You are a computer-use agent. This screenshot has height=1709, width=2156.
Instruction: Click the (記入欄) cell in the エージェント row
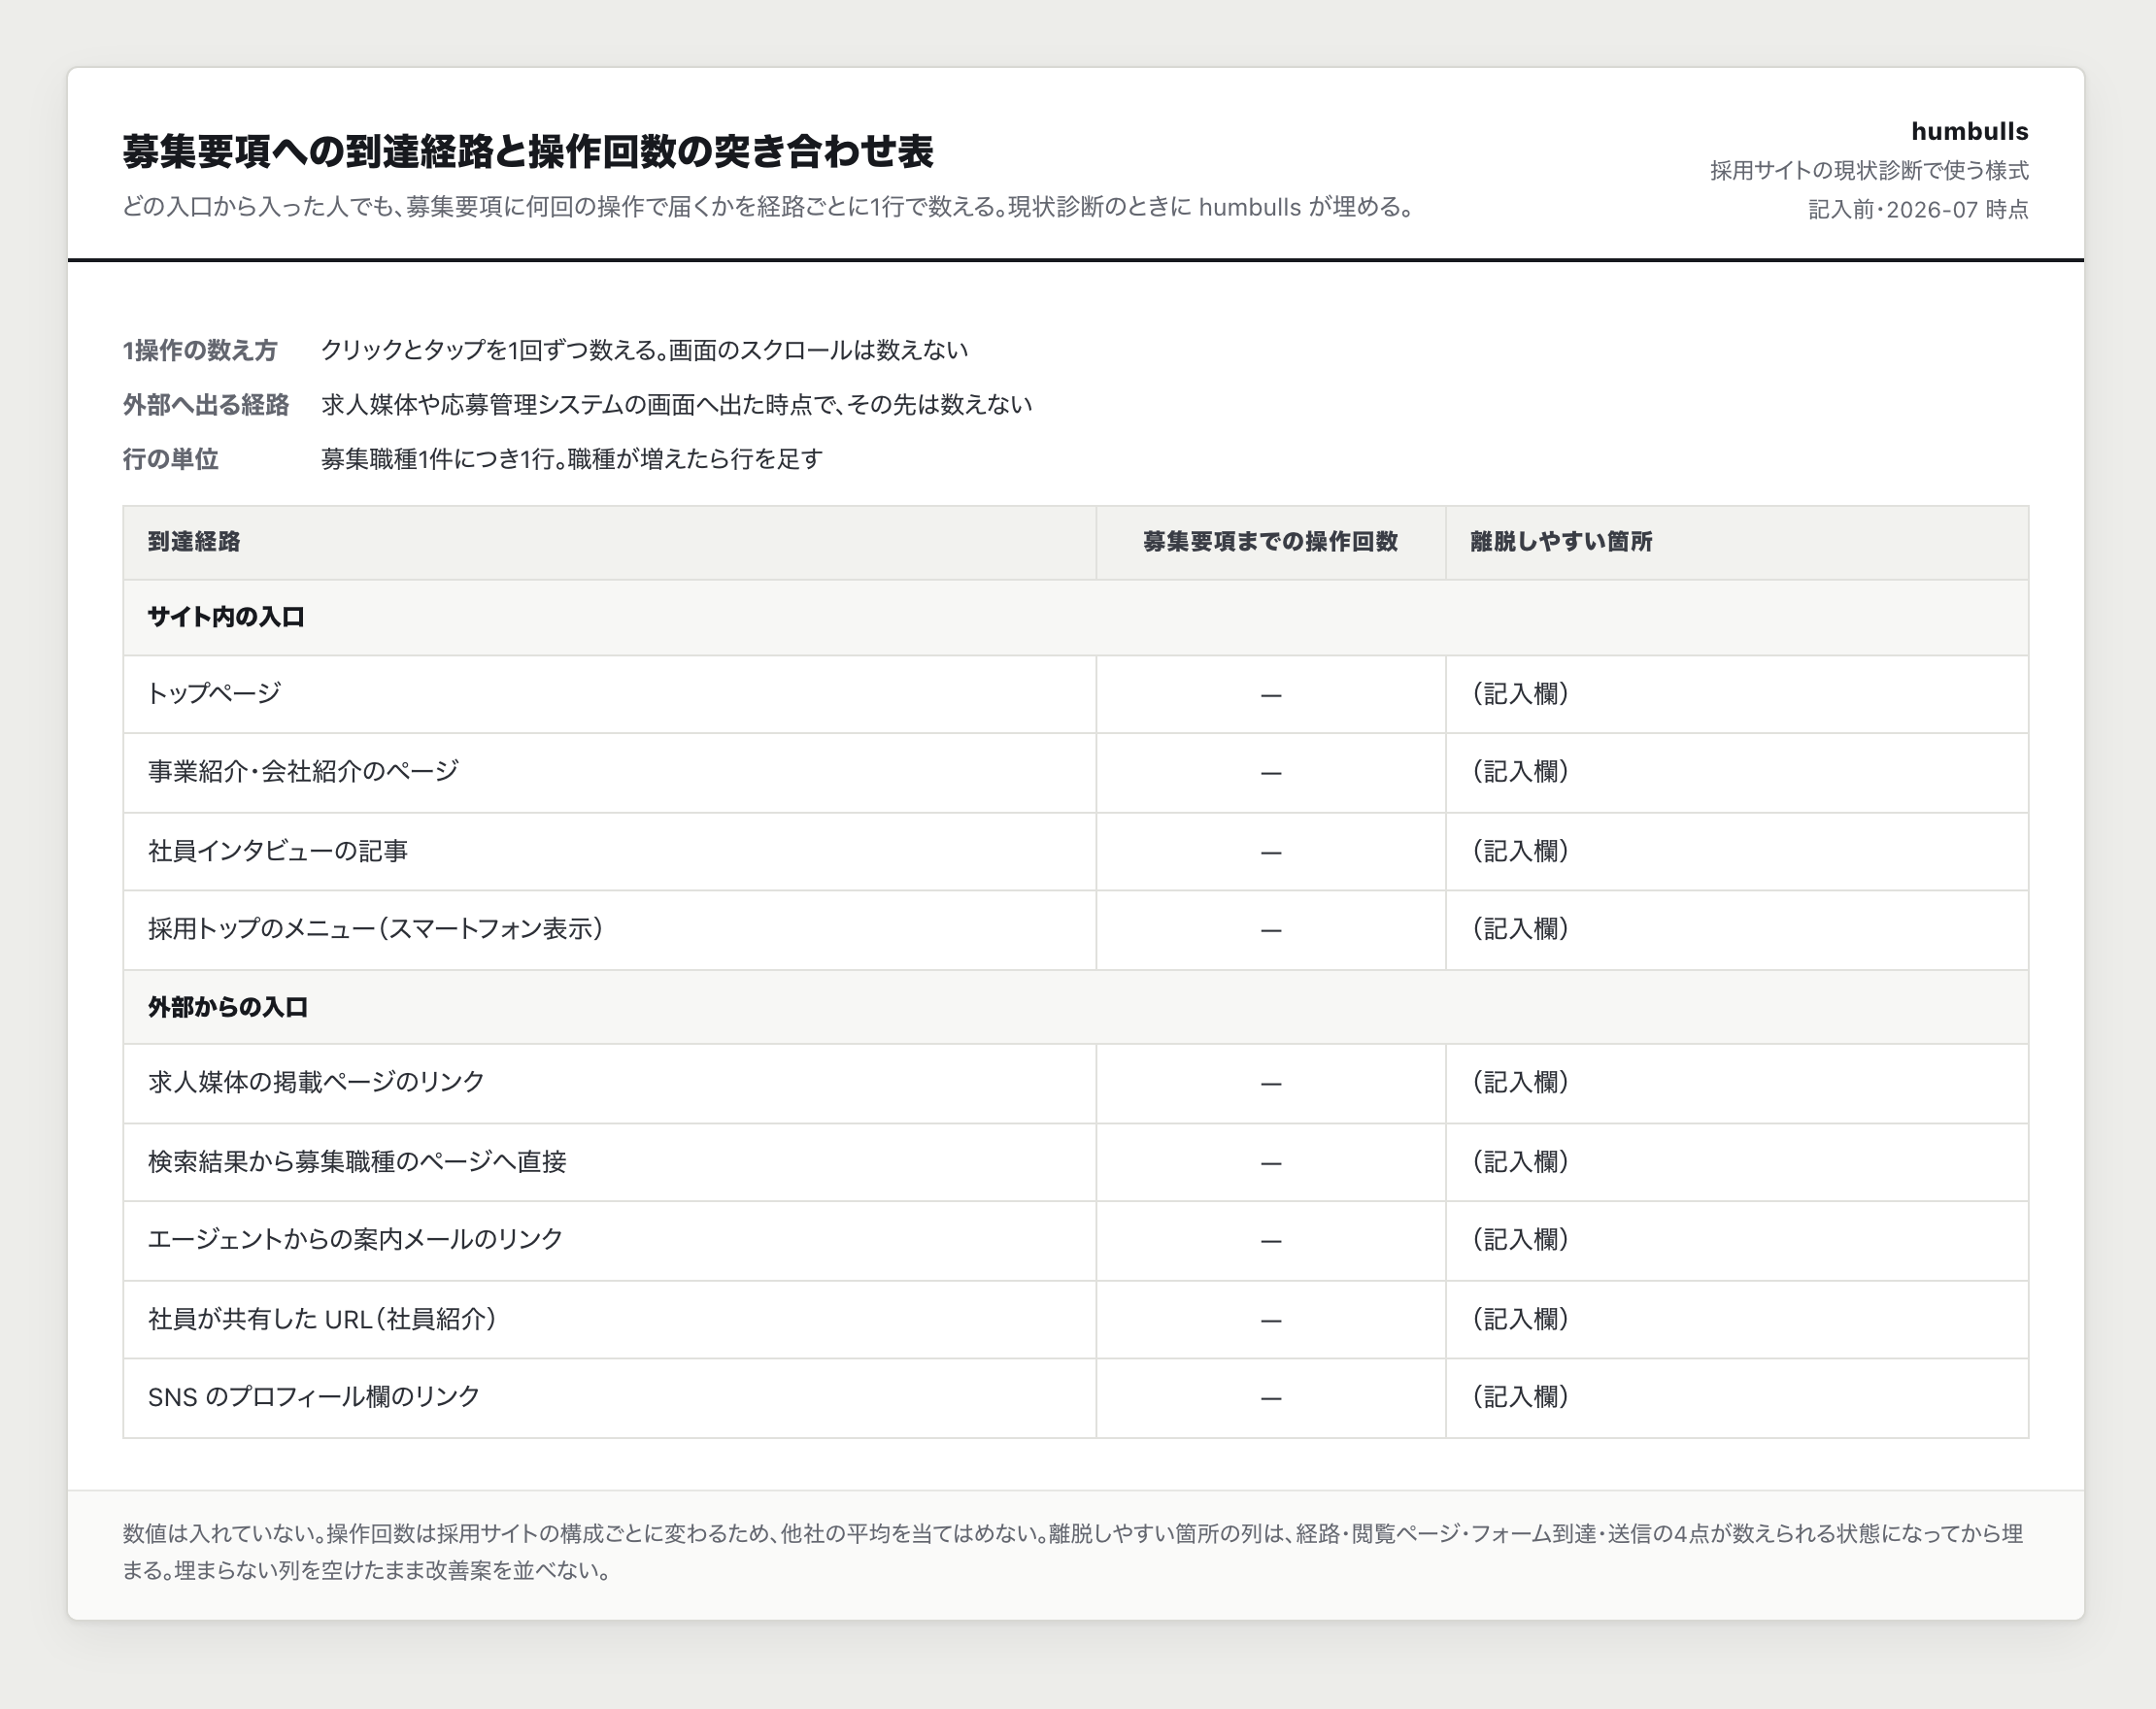click(1737, 1240)
